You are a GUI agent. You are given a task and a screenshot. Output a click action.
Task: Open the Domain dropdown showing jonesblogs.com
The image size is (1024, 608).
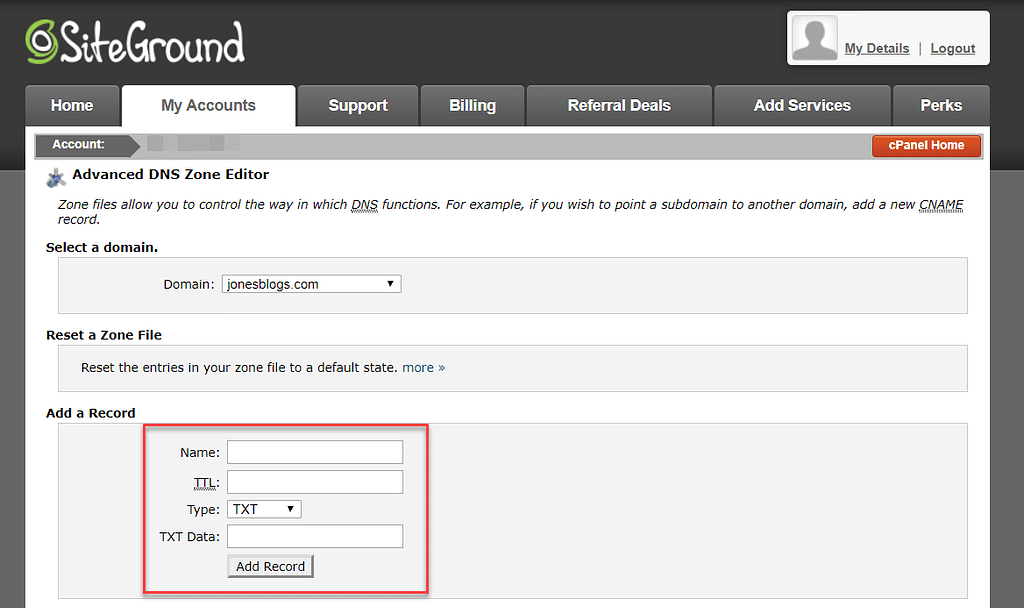click(311, 284)
